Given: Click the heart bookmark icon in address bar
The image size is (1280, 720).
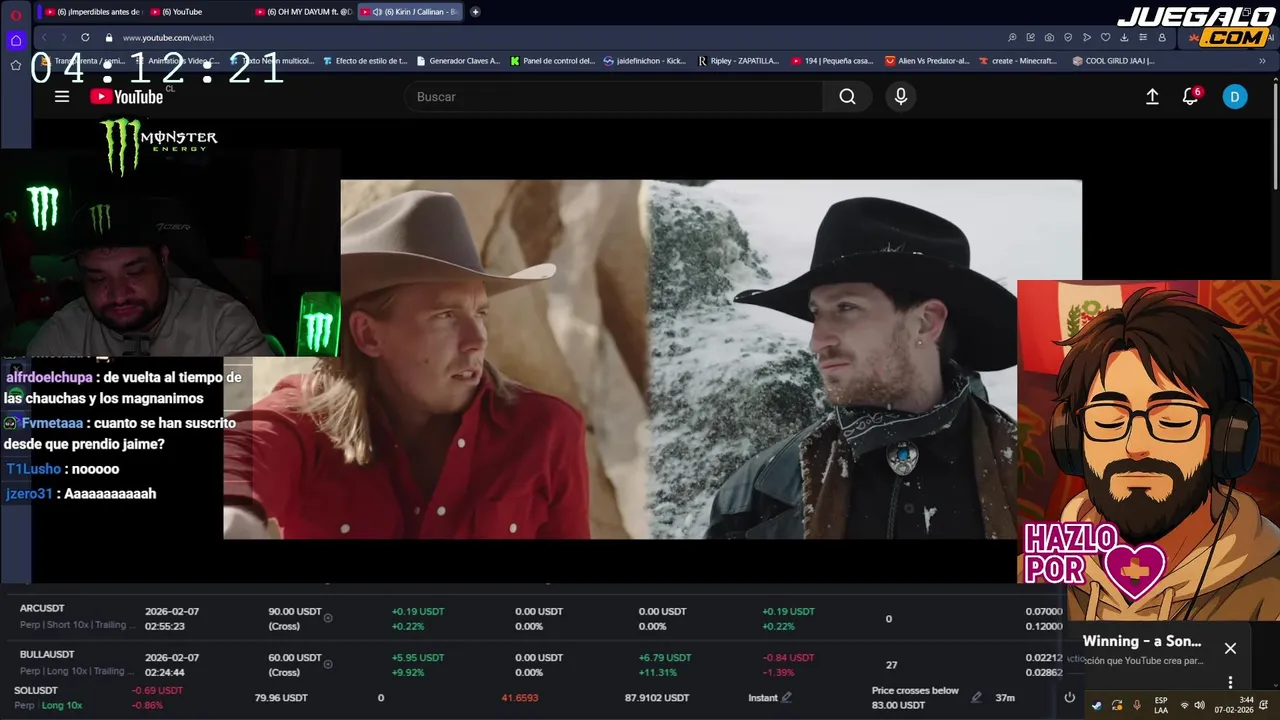Looking at the screenshot, I should pos(1105,37).
